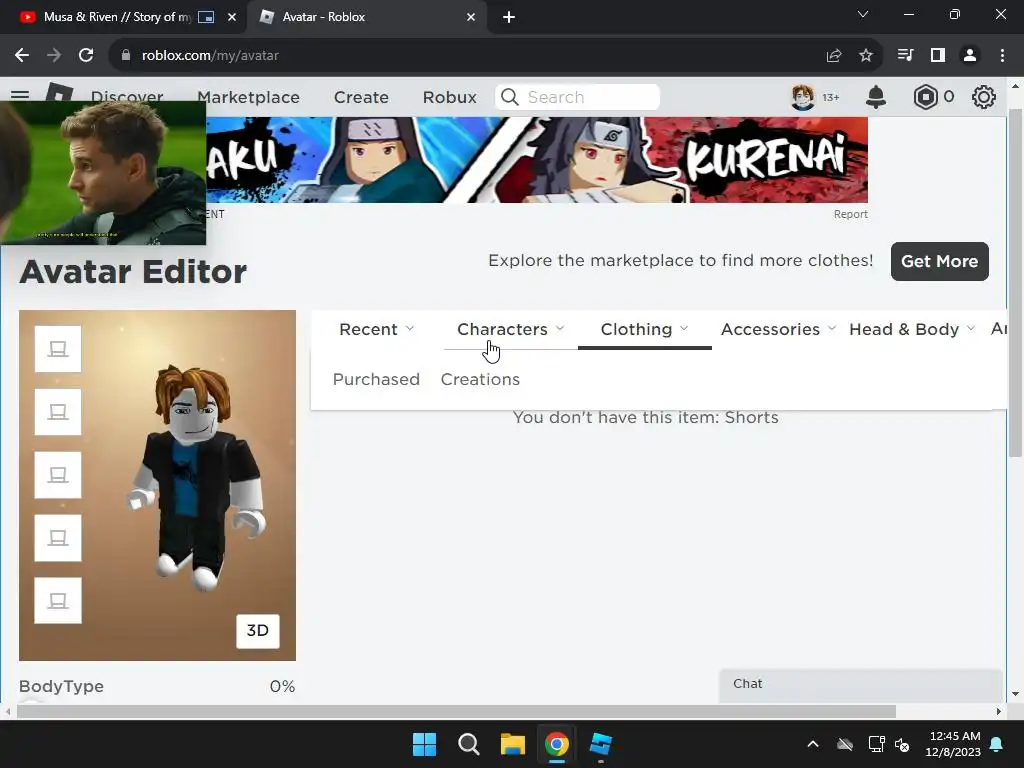Open the Windows Start menu

click(x=424, y=744)
